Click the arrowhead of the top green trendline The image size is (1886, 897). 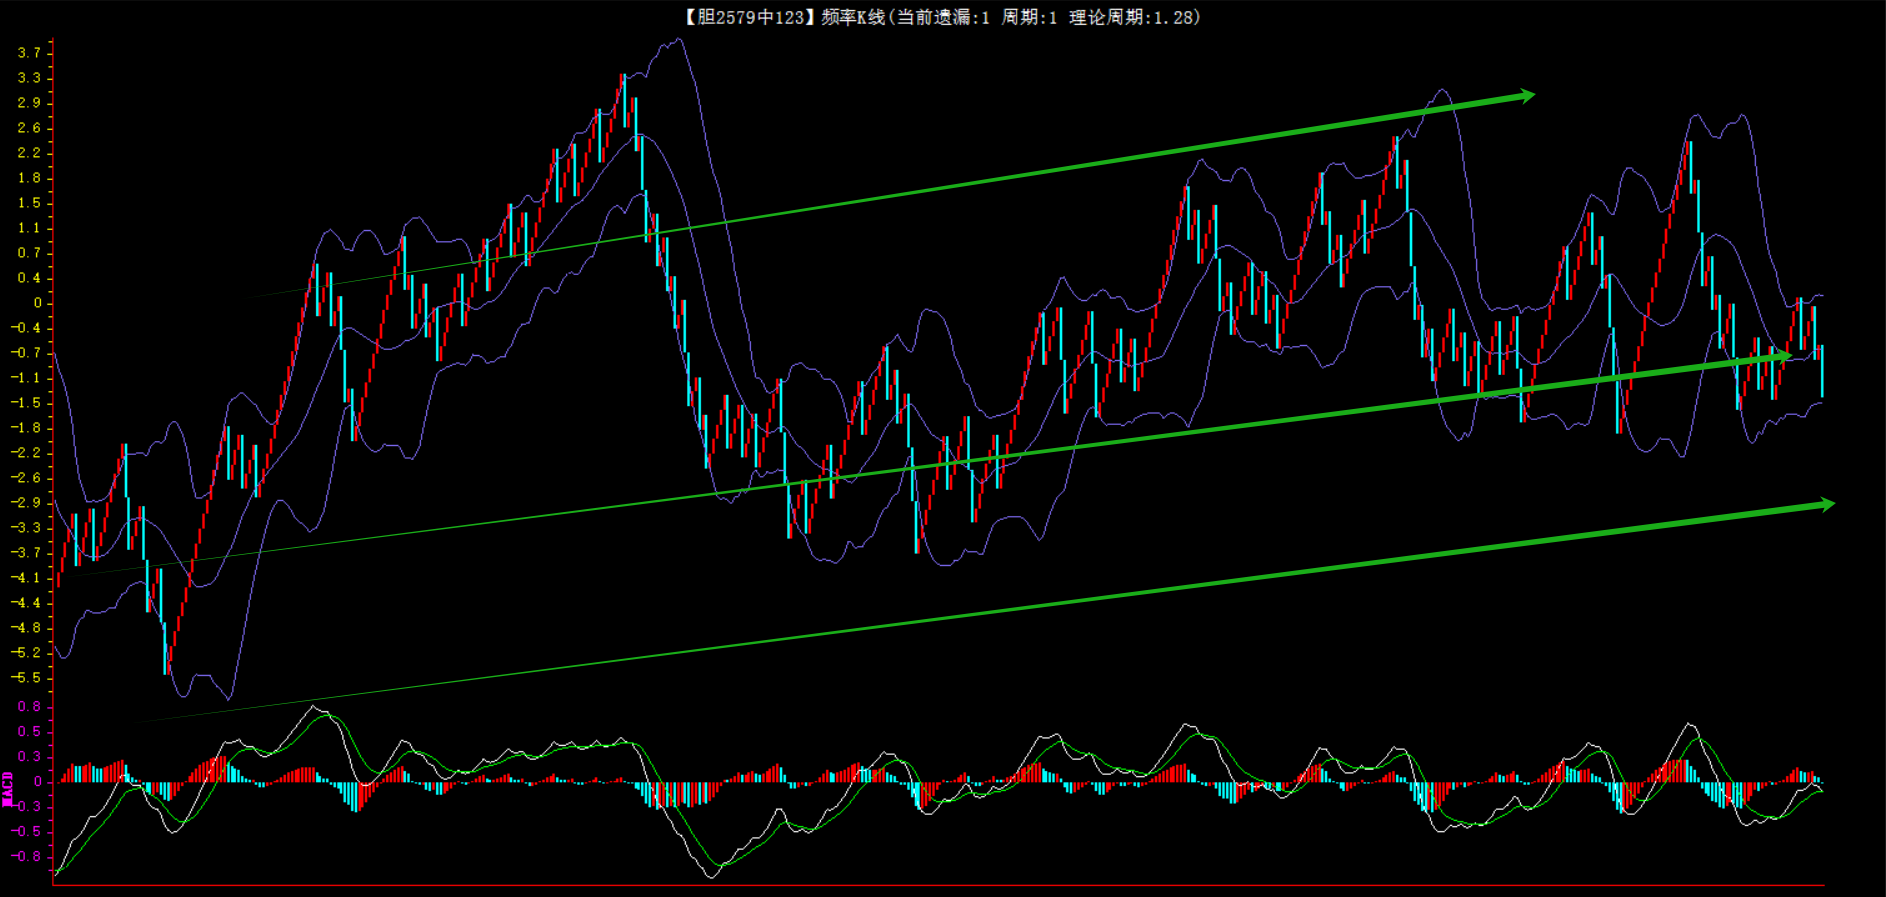pos(1526,96)
